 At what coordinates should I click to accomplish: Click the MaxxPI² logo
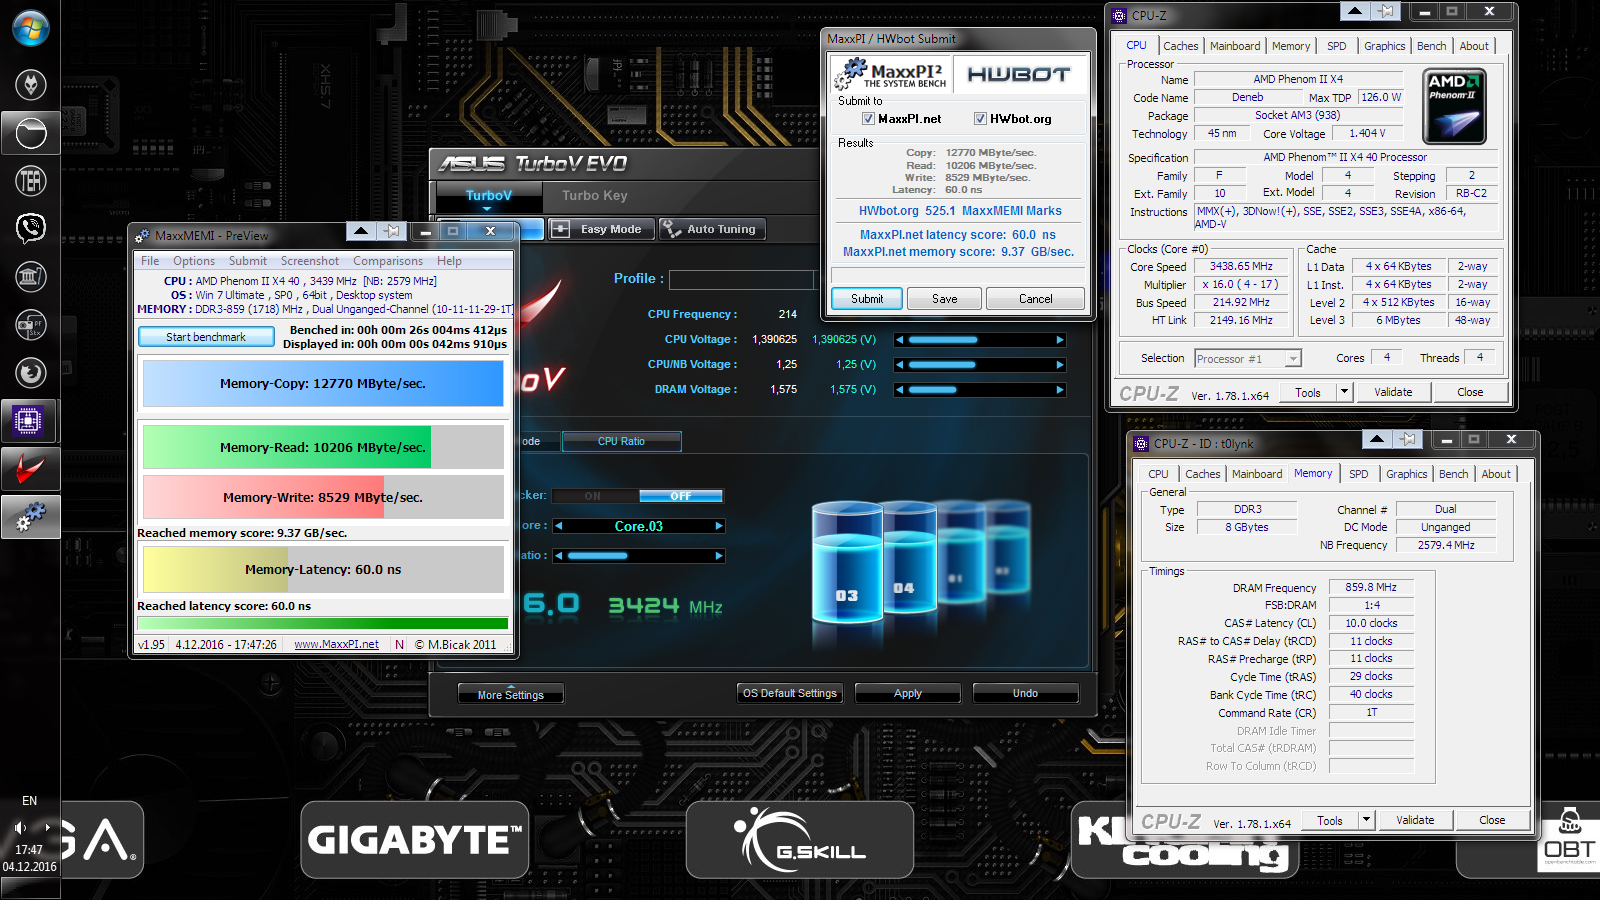coord(890,74)
